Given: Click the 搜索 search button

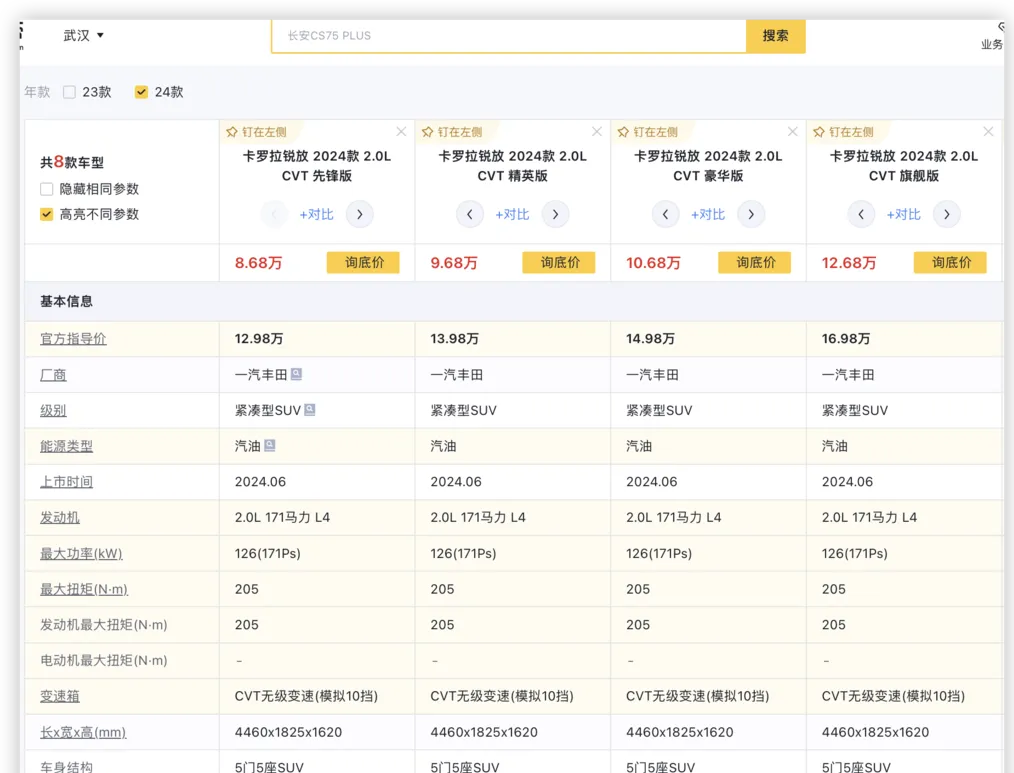Looking at the screenshot, I should click(775, 36).
